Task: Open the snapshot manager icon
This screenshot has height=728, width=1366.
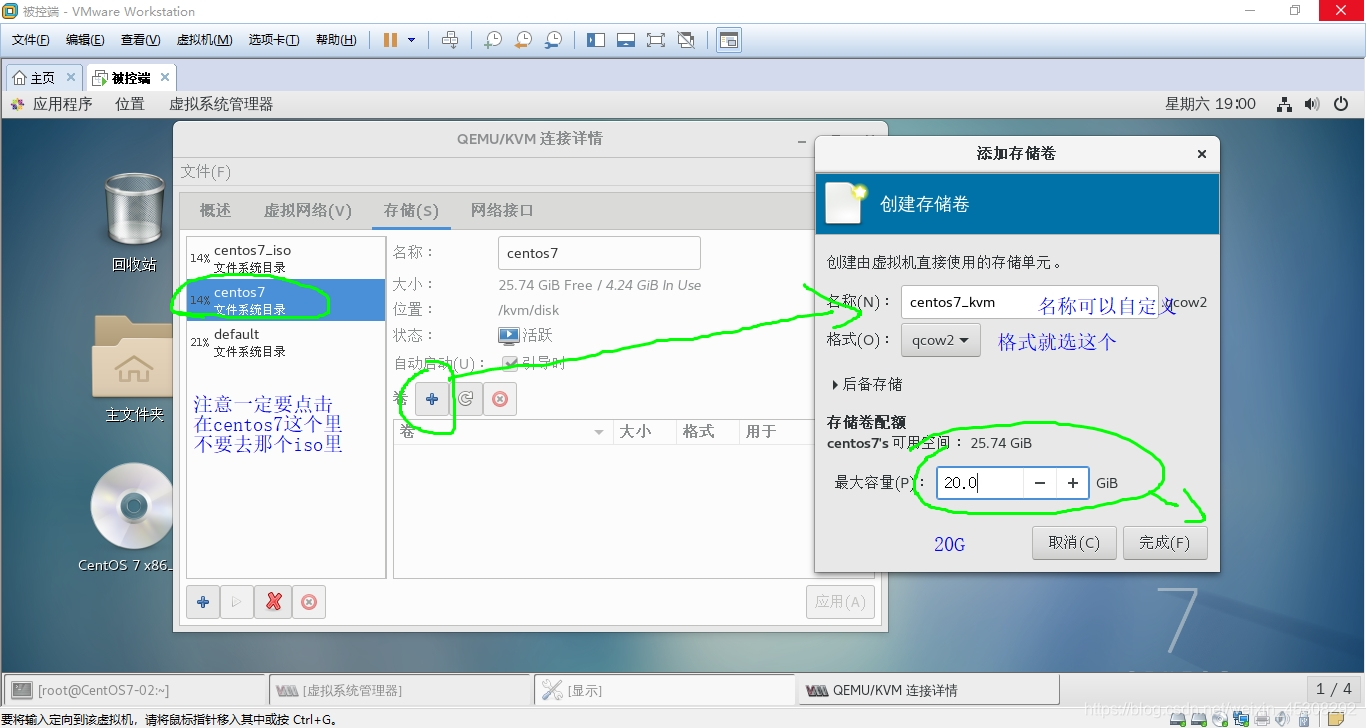Action: click(553, 40)
